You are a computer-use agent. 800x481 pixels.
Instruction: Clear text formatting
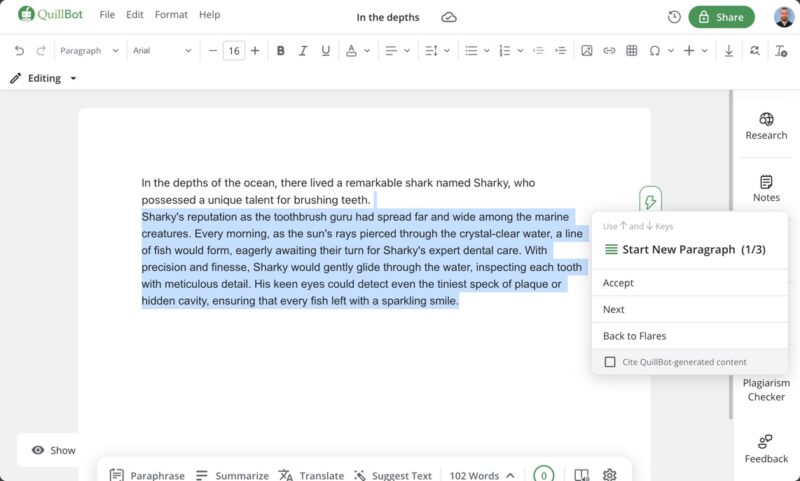click(781, 50)
